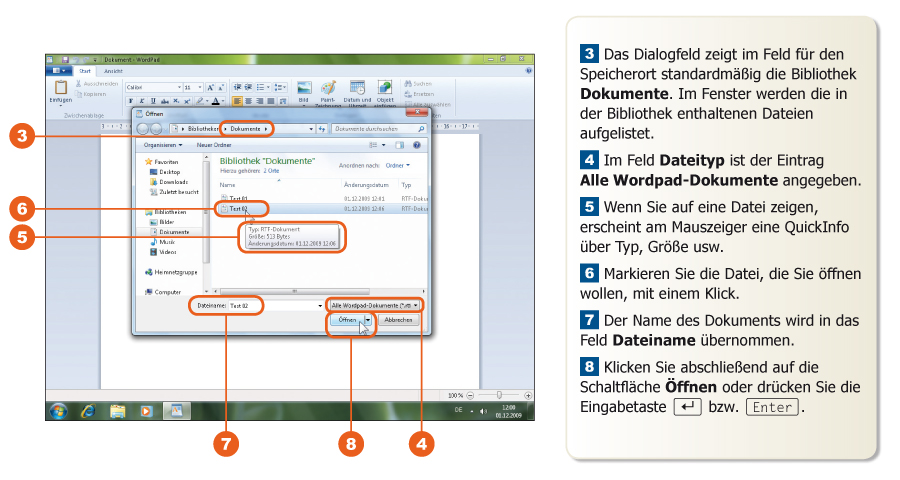Click the Öffnen button
Viewport: 900px width, 480px height.
pyautogui.click(x=347, y=320)
